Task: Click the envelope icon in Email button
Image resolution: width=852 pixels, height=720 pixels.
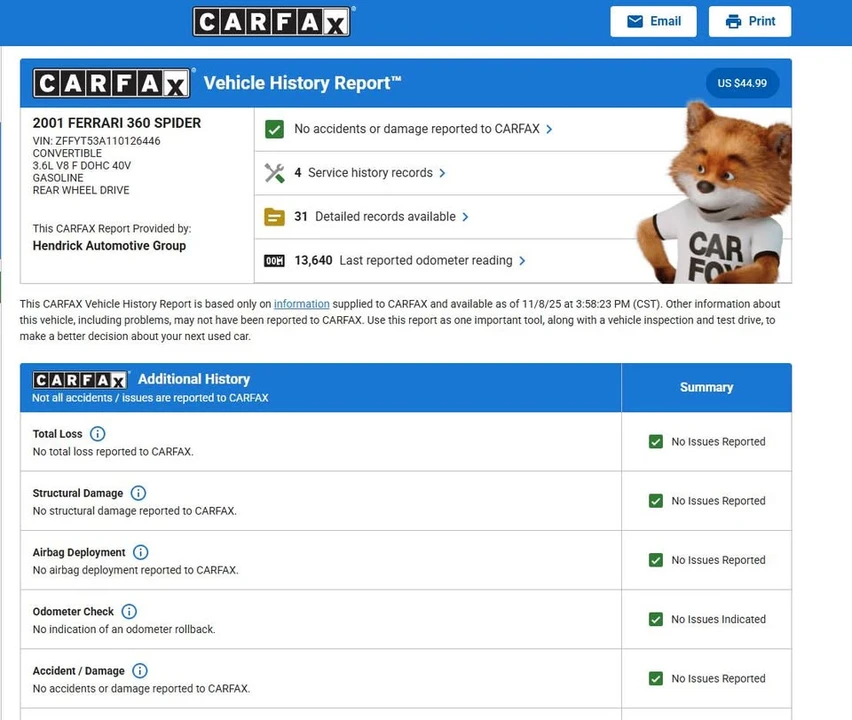Action: click(635, 21)
